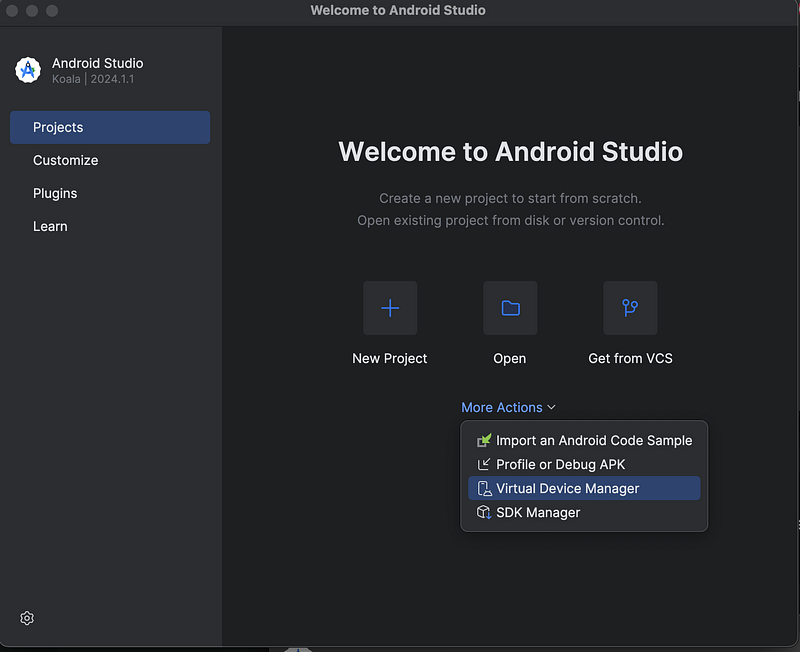Click the Welcome to Android Studio heading
Image resolution: width=800 pixels, height=652 pixels.
(510, 152)
